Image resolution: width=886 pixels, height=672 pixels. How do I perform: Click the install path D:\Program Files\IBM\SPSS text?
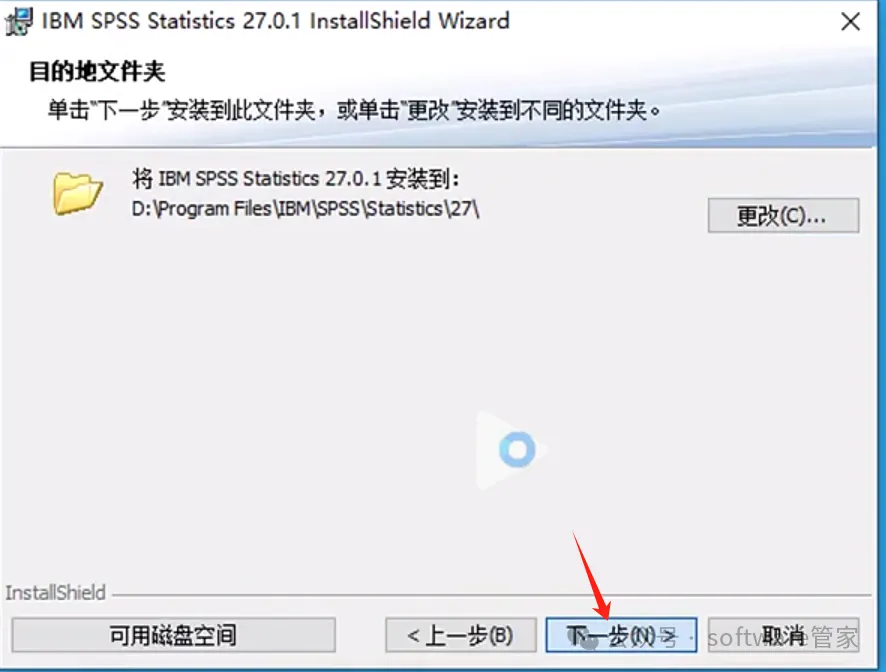305,209
